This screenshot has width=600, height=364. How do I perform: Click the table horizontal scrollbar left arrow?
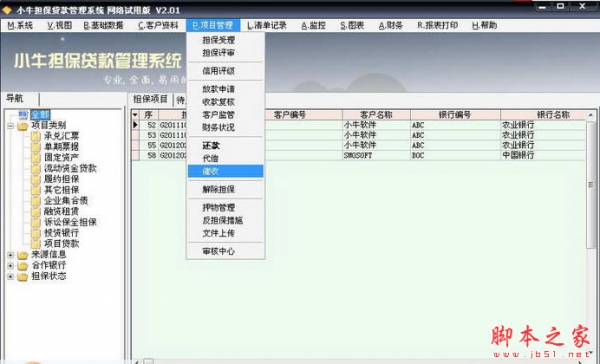coord(137,361)
